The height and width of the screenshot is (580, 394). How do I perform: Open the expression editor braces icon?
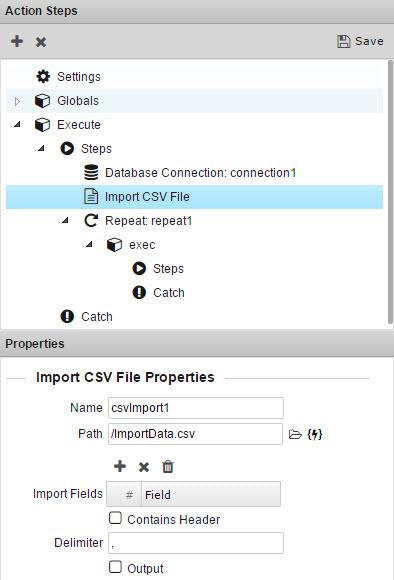click(315, 434)
